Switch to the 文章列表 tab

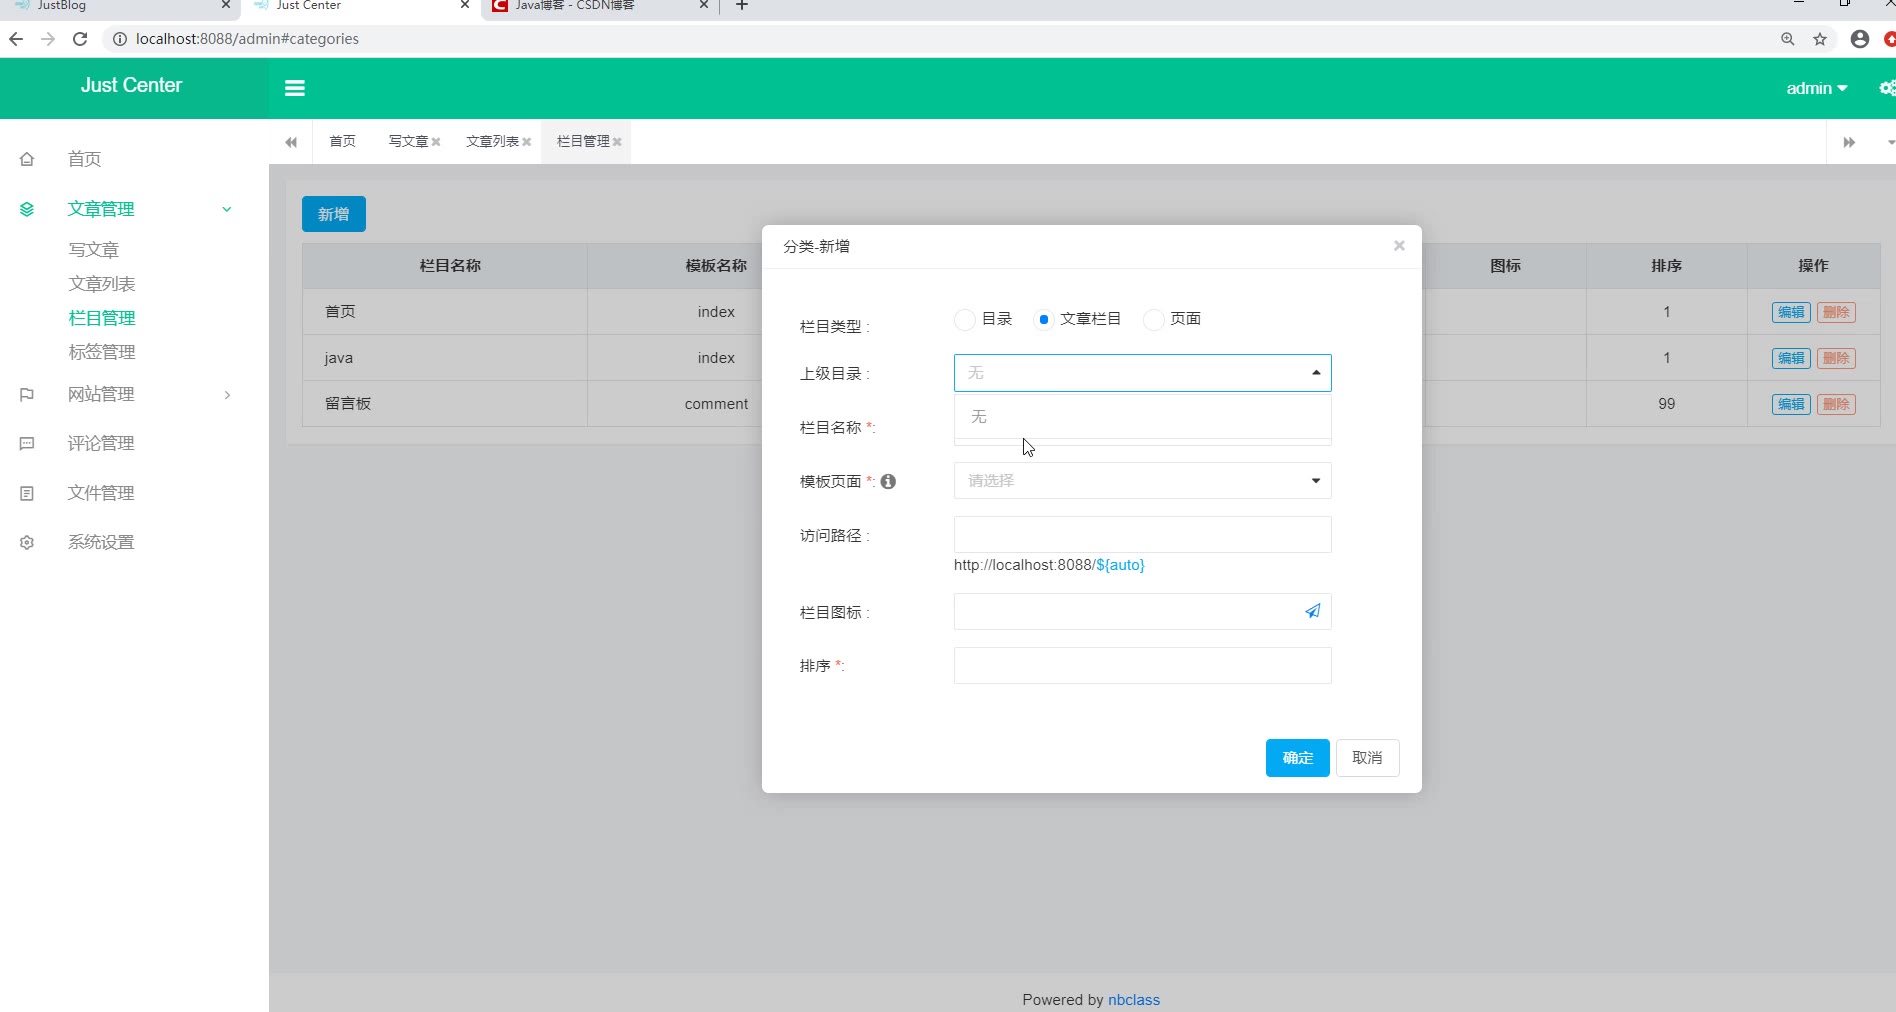[x=492, y=142]
